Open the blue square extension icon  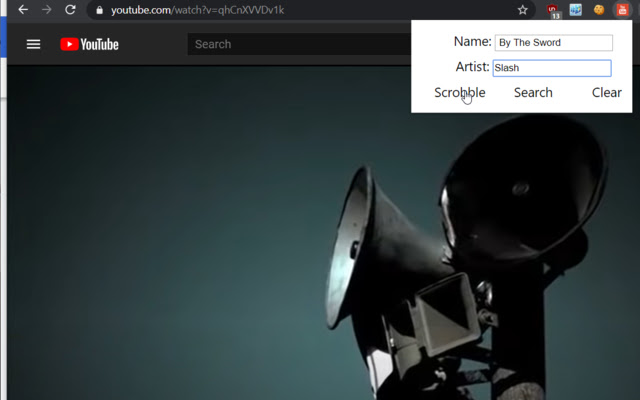click(576, 10)
